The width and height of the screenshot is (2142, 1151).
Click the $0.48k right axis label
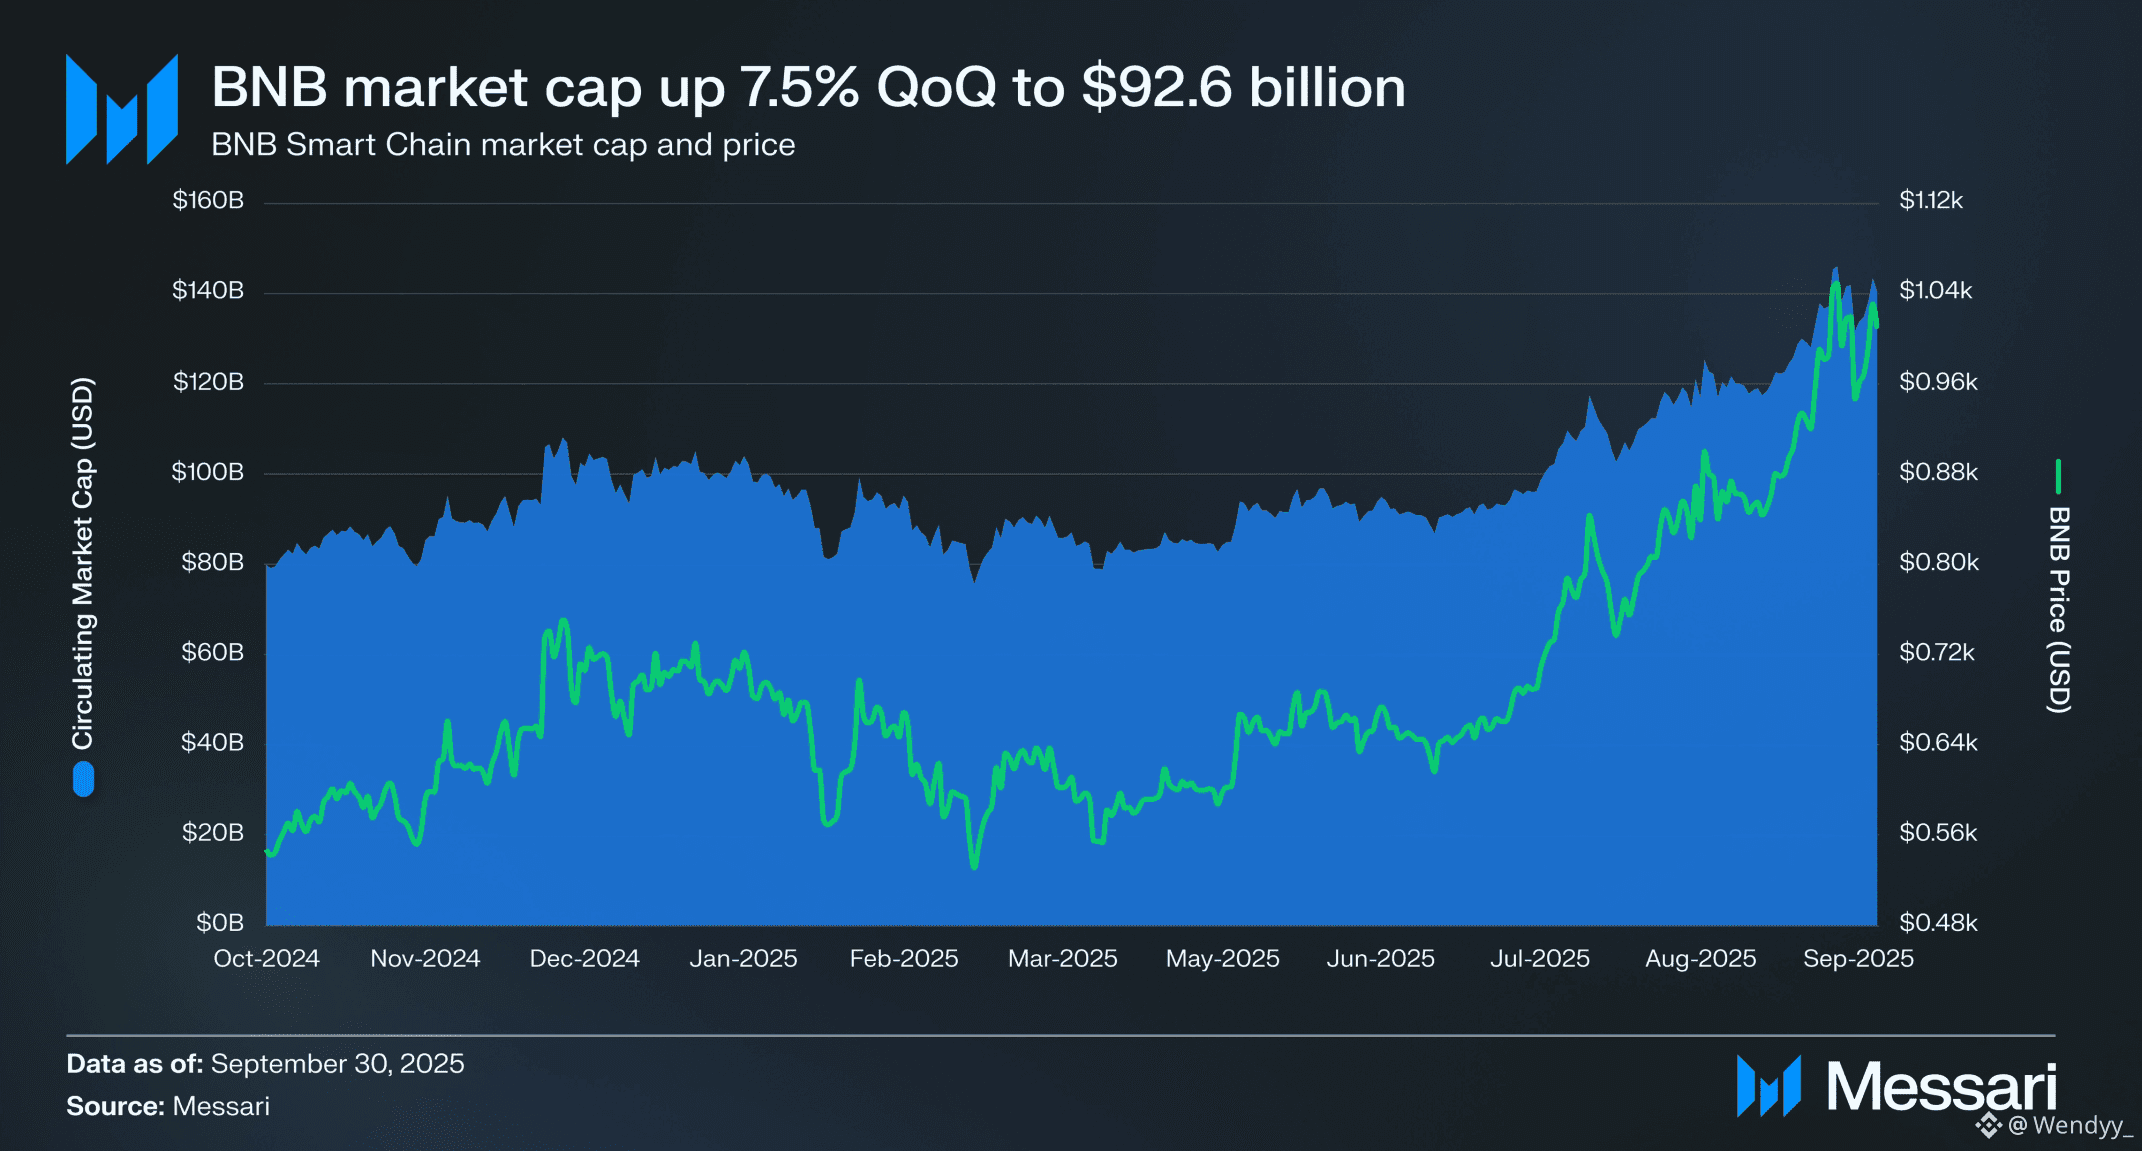tap(1938, 922)
